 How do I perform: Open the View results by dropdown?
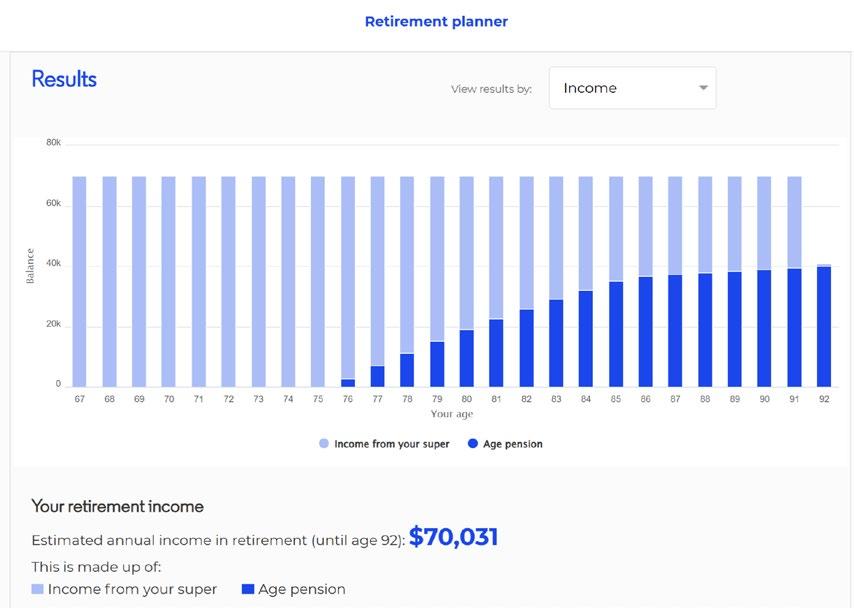[632, 88]
